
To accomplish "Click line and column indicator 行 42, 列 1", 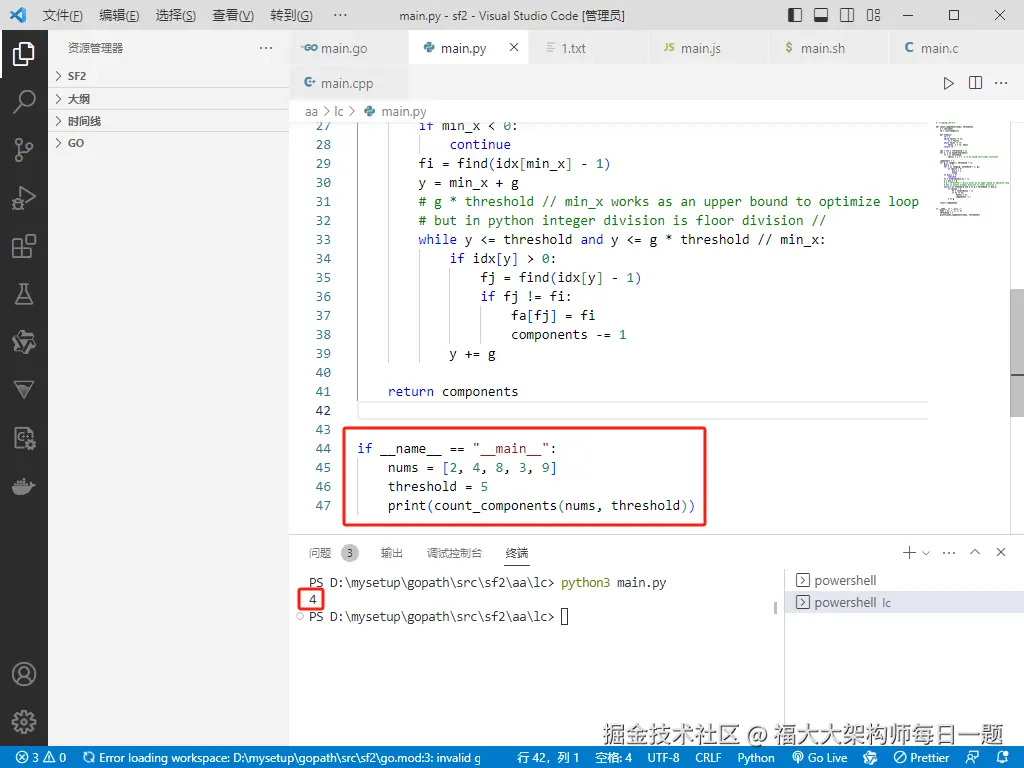I will click(x=548, y=758).
